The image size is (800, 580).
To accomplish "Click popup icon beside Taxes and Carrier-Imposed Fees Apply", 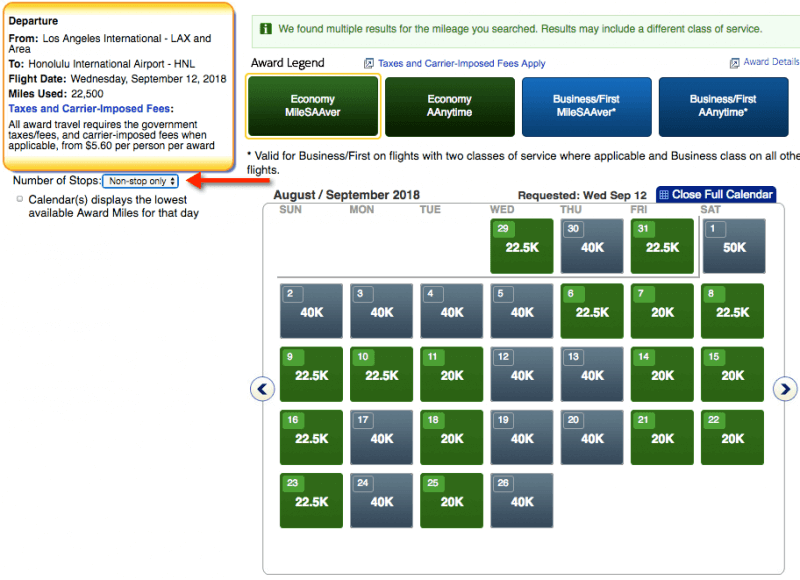I will pyautogui.click(x=368, y=63).
